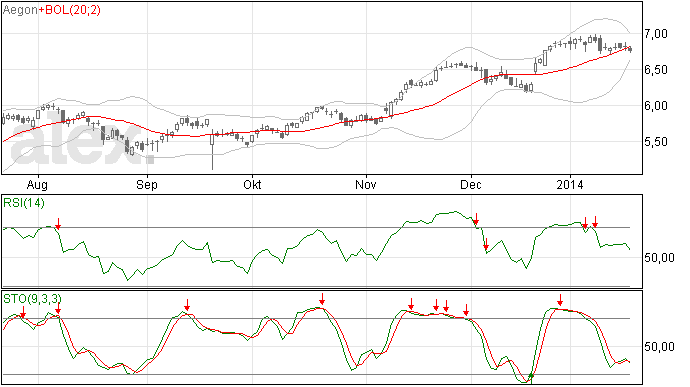Click the 7,00 price axis value
The height and width of the screenshot is (387, 690).
coord(656,33)
